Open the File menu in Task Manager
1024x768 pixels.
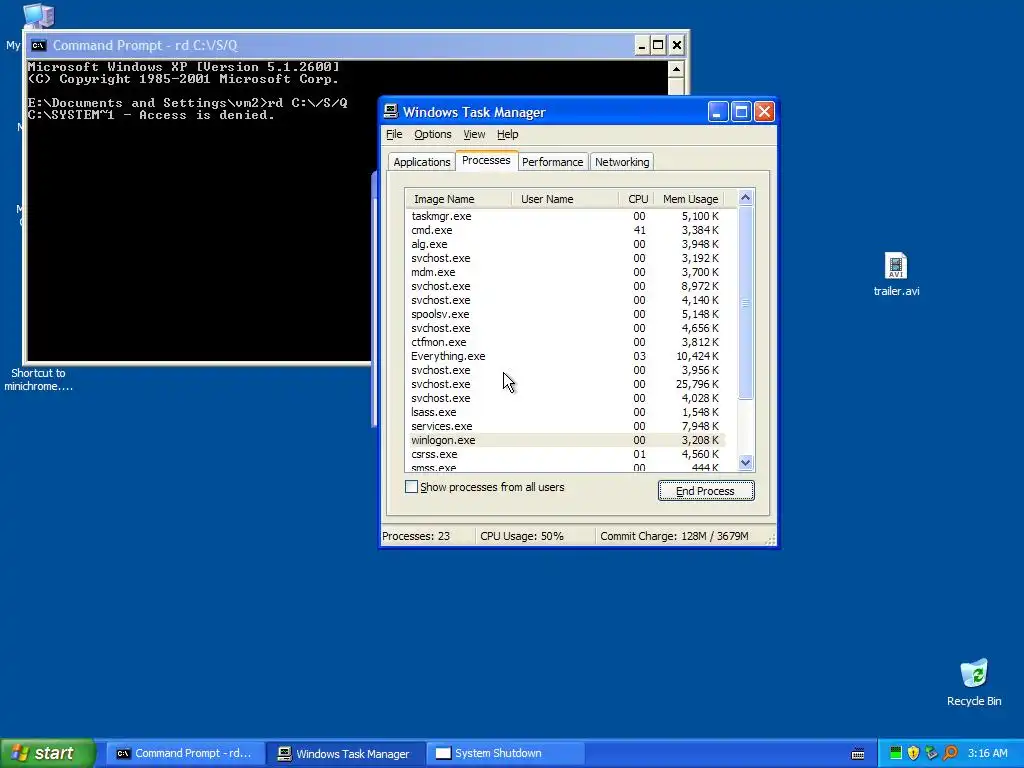pos(394,134)
